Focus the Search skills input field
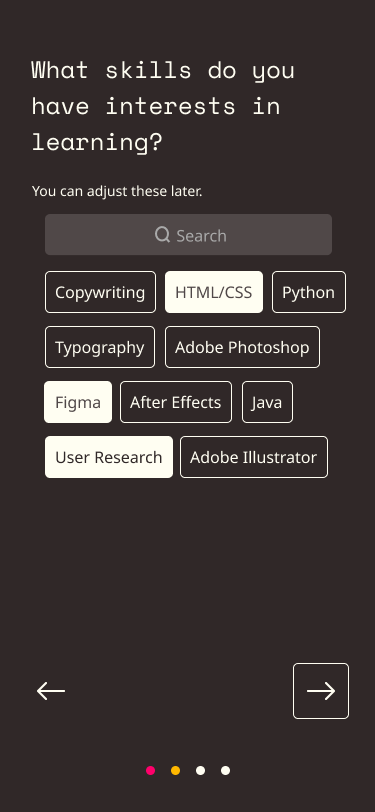 (x=188, y=235)
